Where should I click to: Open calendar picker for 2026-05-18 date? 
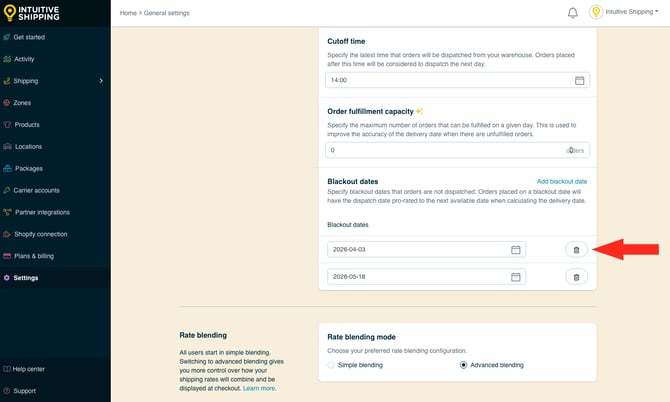tap(516, 277)
